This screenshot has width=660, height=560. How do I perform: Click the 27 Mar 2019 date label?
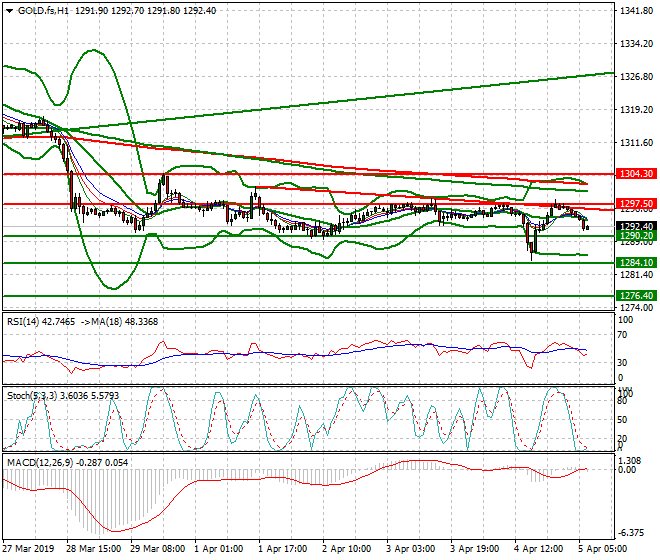point(28,549)
